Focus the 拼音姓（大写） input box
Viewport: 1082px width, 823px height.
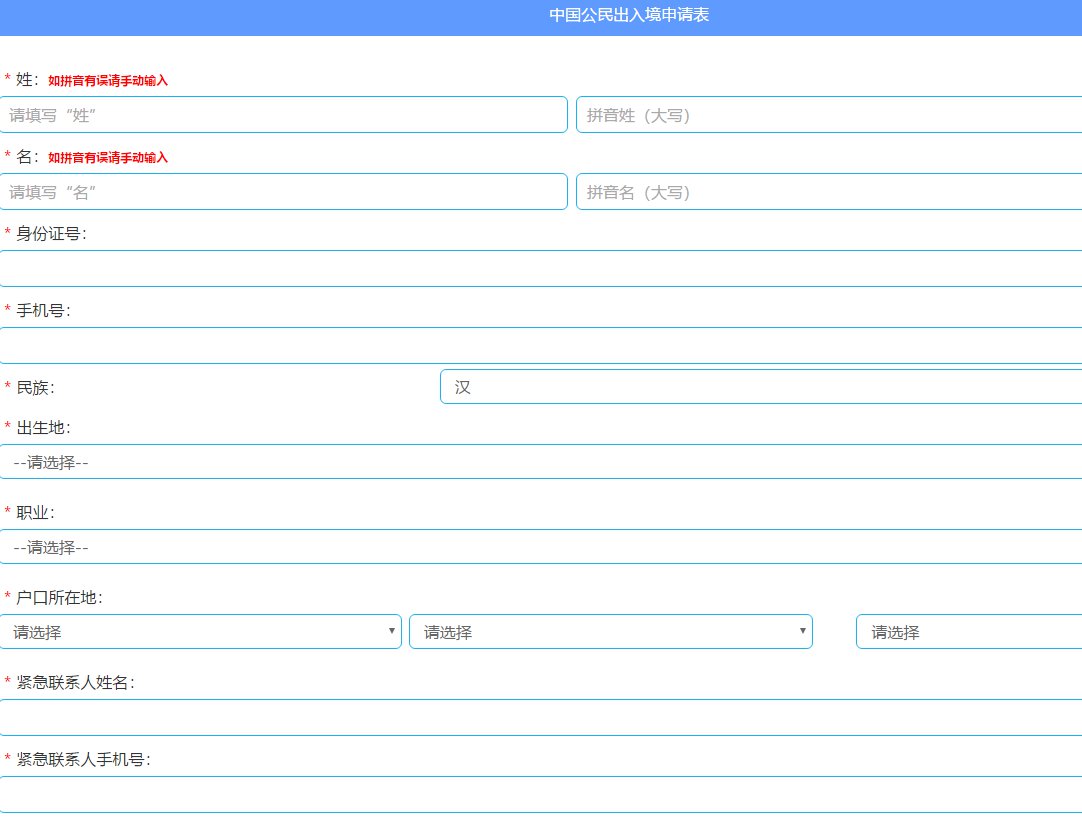pos(828,115)
